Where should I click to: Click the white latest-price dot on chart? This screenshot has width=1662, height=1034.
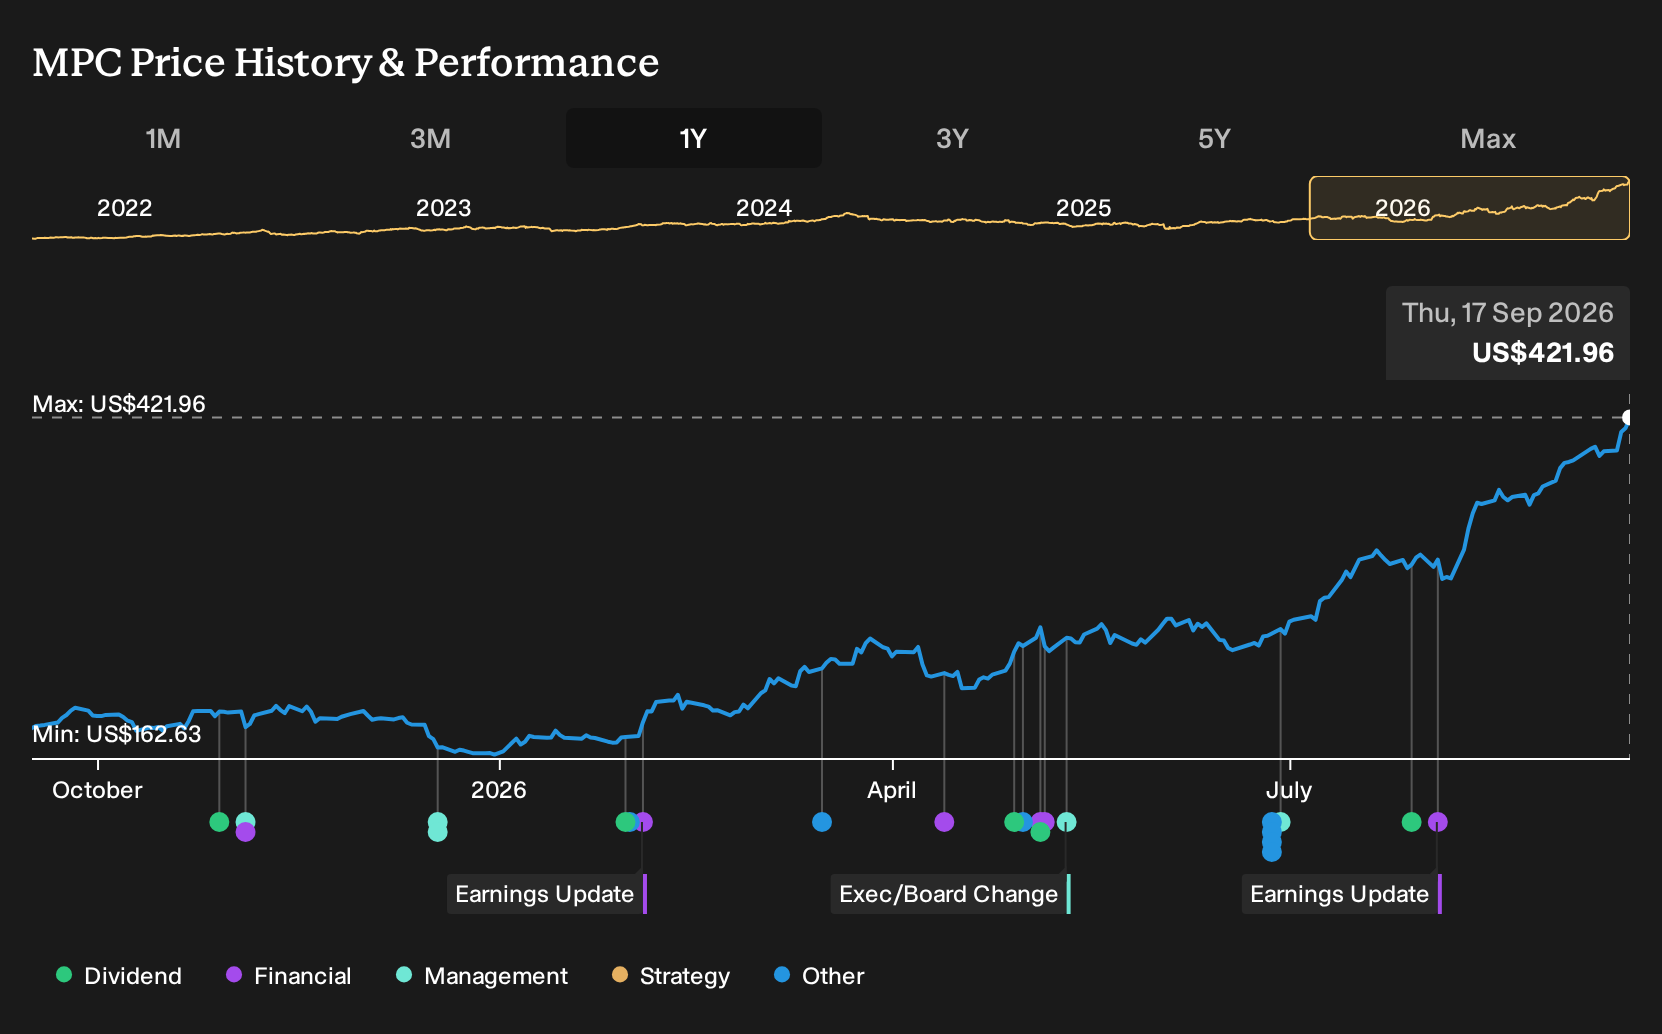coord(1627,418)
